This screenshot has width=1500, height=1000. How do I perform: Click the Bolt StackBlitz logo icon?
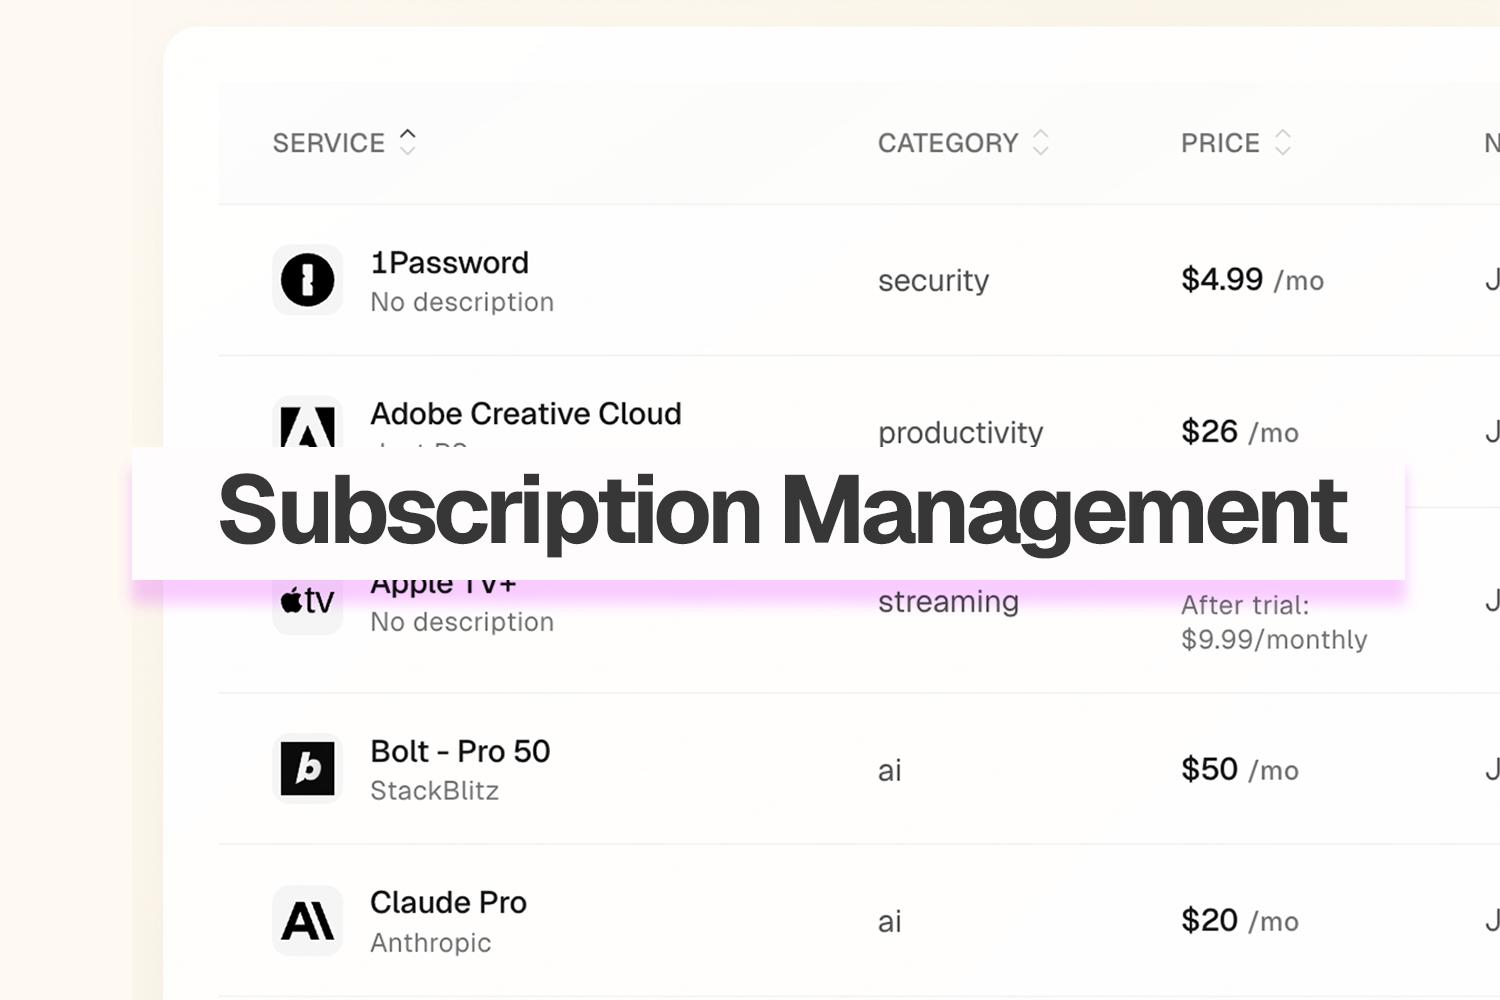pos(308,769)
